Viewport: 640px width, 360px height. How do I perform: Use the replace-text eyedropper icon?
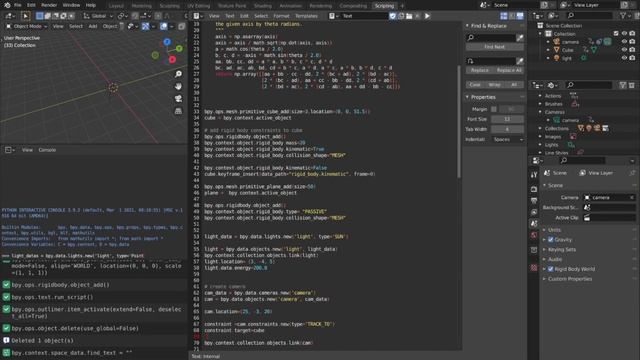[x=520, y=61]
